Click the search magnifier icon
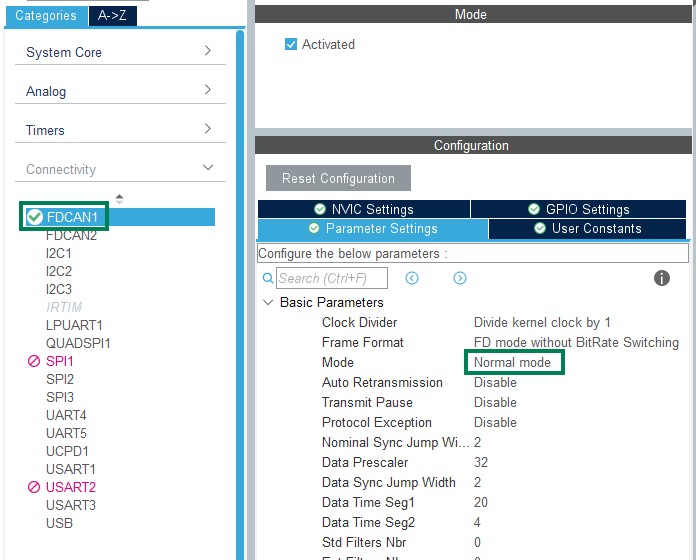The image size is (696, 560). 268,278
